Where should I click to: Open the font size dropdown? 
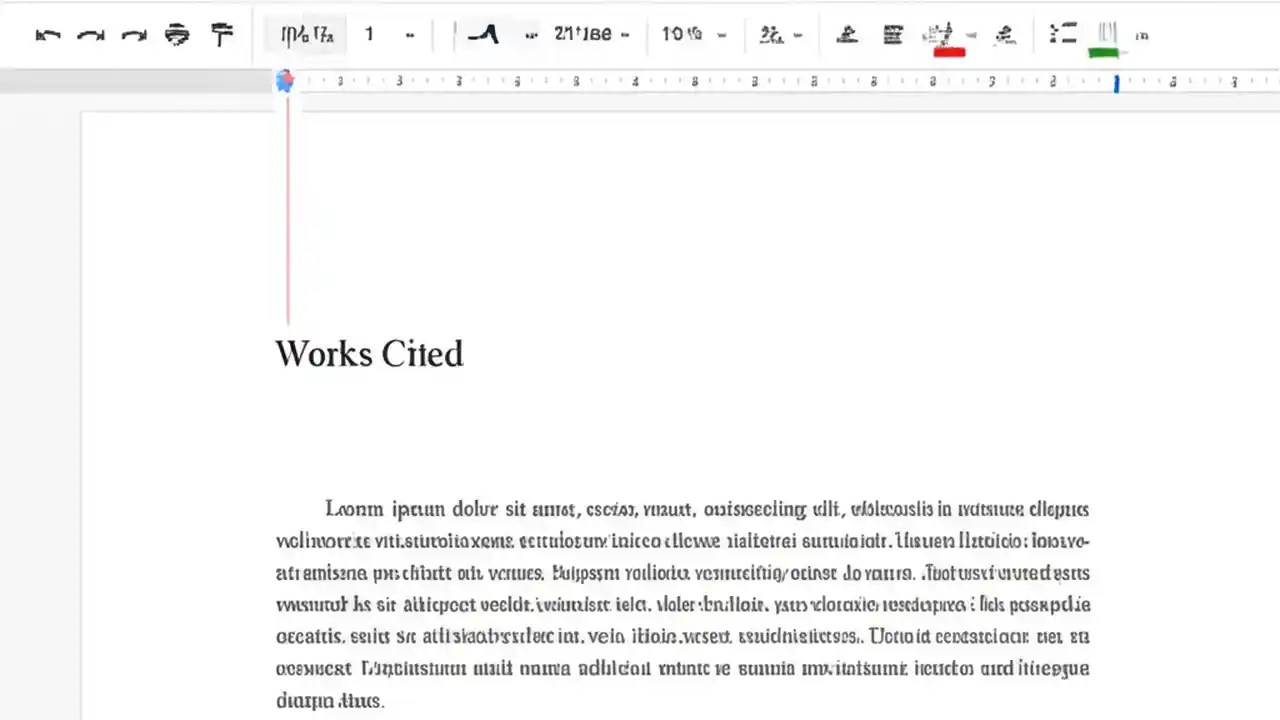tap(695, 35)
